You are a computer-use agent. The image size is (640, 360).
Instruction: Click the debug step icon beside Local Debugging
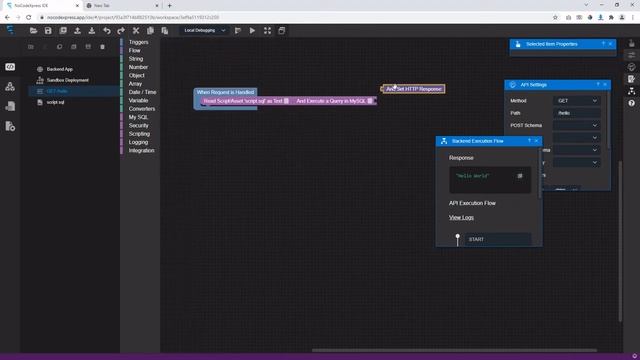238,31
